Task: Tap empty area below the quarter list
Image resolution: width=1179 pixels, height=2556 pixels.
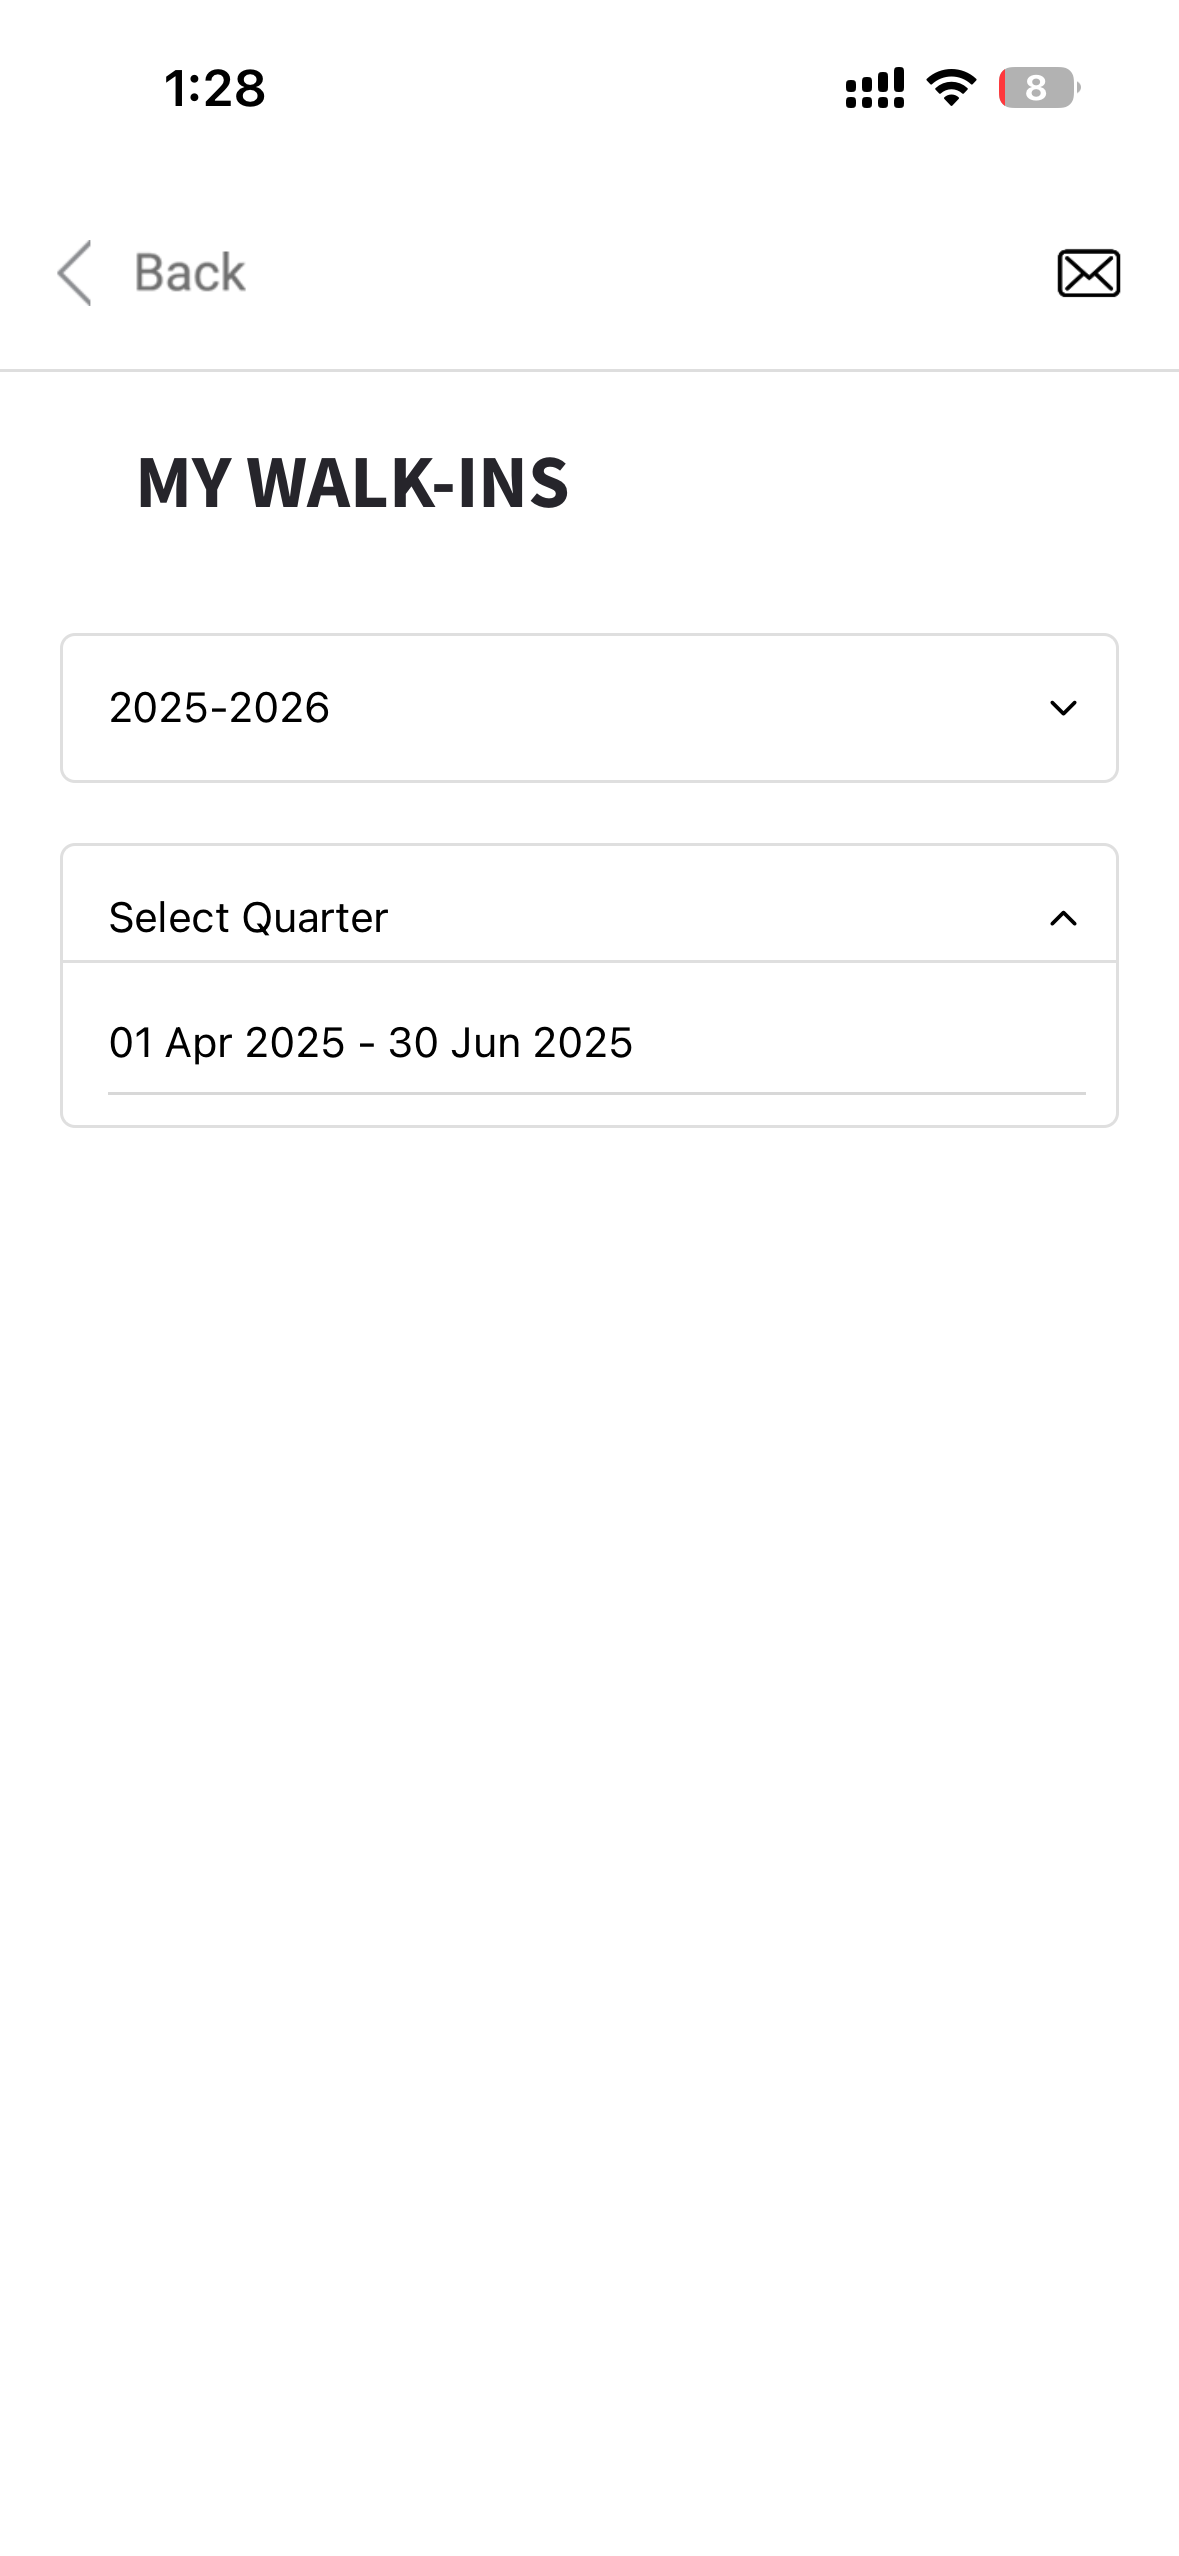Action: point(589,1700)
